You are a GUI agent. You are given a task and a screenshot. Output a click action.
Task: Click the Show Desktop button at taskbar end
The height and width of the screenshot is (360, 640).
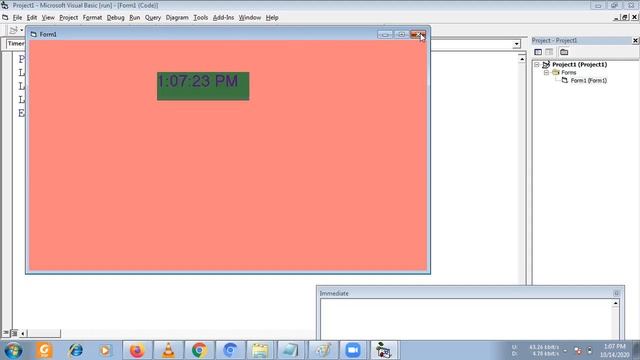(636, 350)
